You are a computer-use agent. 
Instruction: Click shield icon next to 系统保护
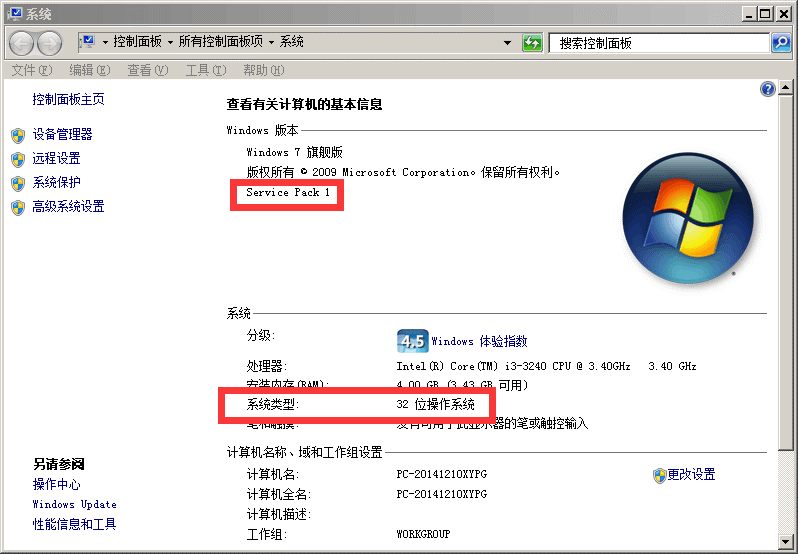(18, 183)
